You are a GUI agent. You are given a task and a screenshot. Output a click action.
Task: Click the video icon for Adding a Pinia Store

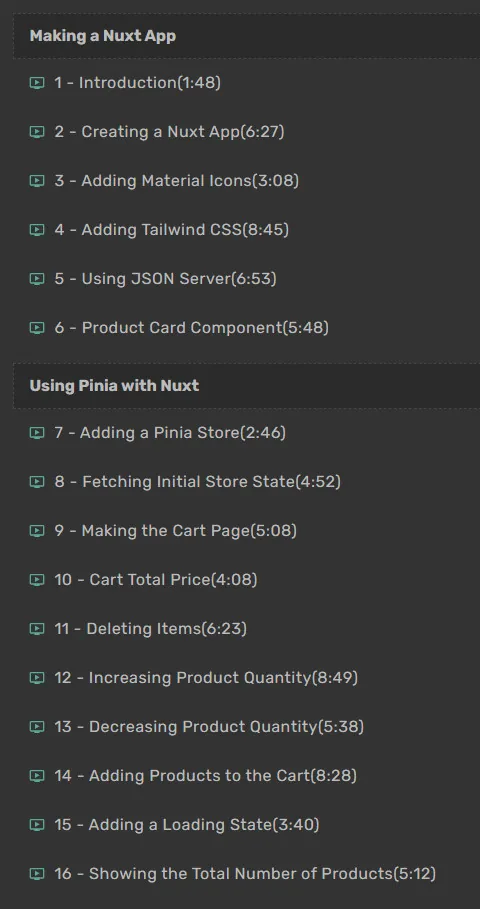(x=37, y=432)
